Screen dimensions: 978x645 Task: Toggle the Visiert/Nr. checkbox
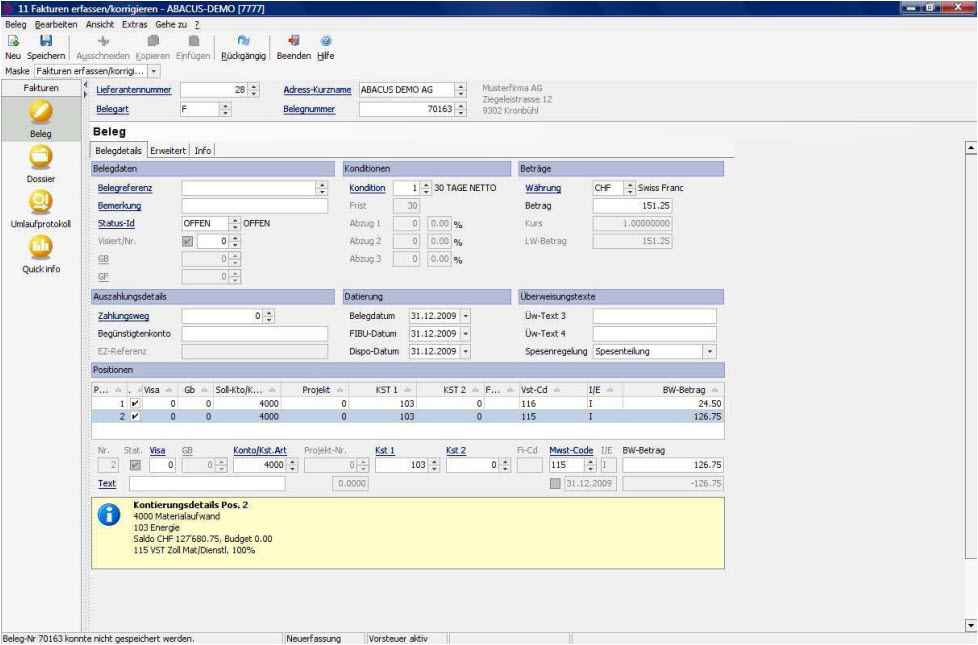(187, 241)
